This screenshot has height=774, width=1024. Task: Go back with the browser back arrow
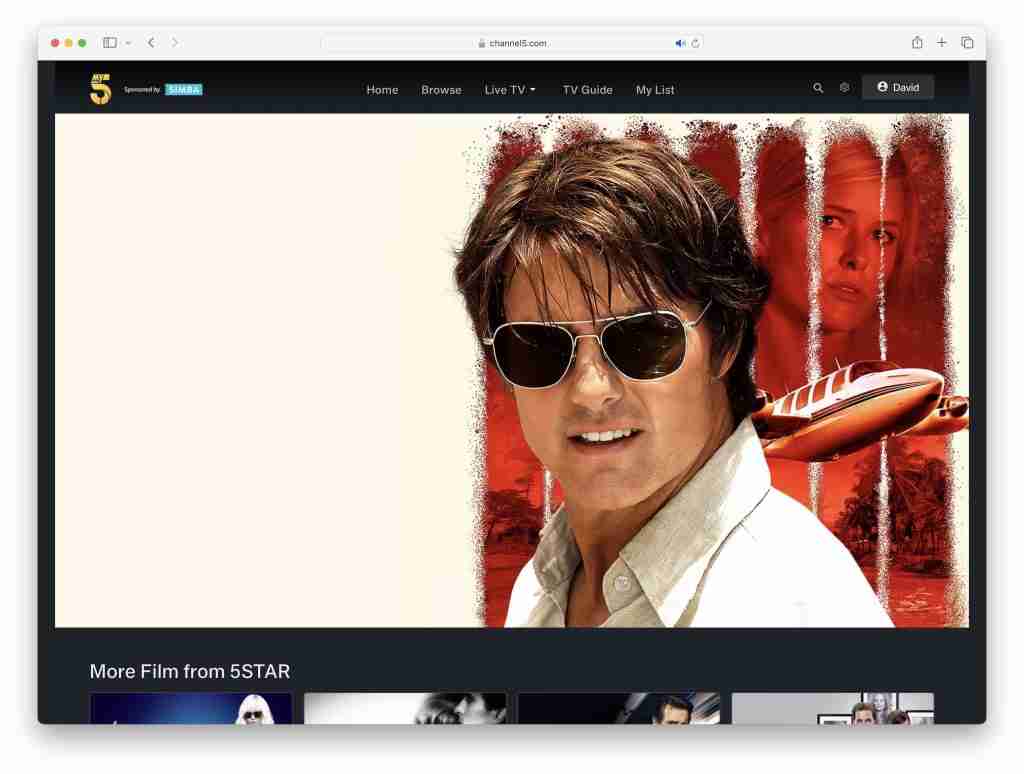[152, 42]
